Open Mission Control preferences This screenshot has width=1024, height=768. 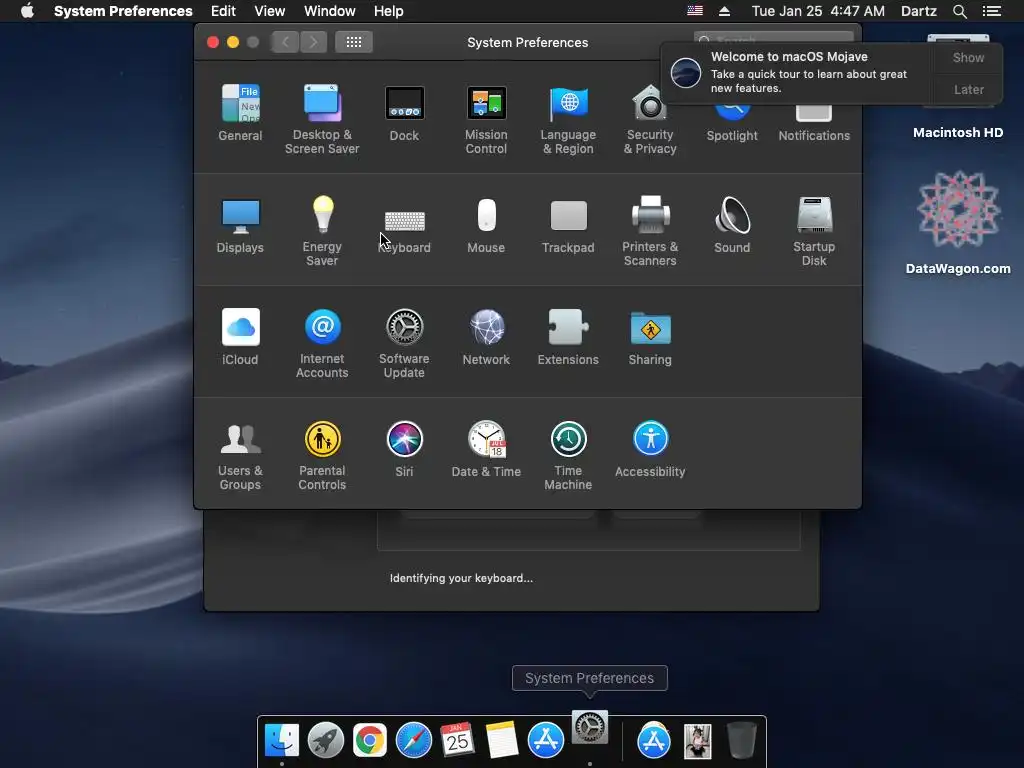[486, 119]
